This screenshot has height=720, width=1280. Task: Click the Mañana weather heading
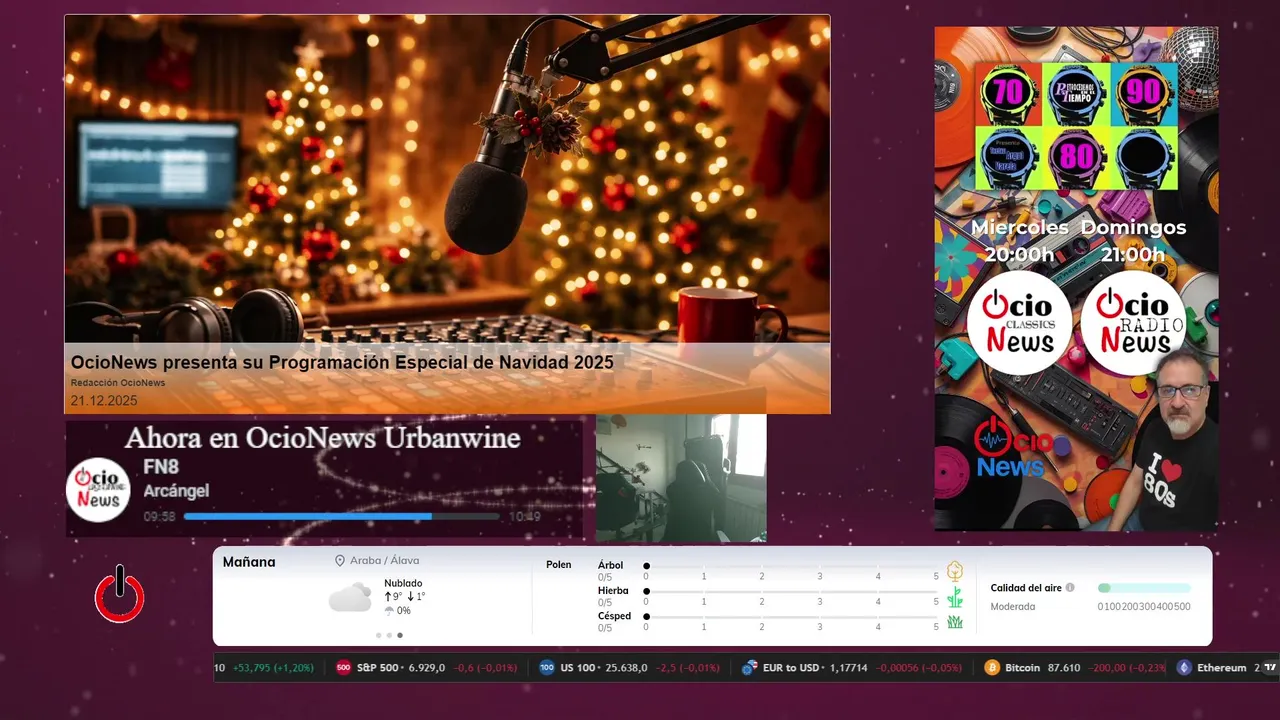(x=249, y=562)
